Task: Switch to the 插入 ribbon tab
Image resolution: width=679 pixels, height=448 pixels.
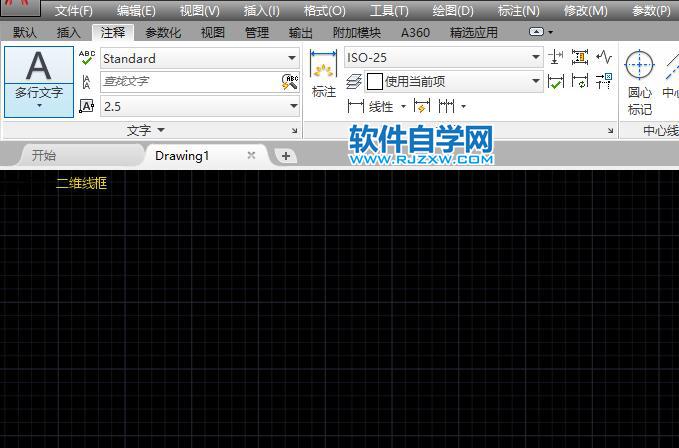Action: (x=68, y=32)
